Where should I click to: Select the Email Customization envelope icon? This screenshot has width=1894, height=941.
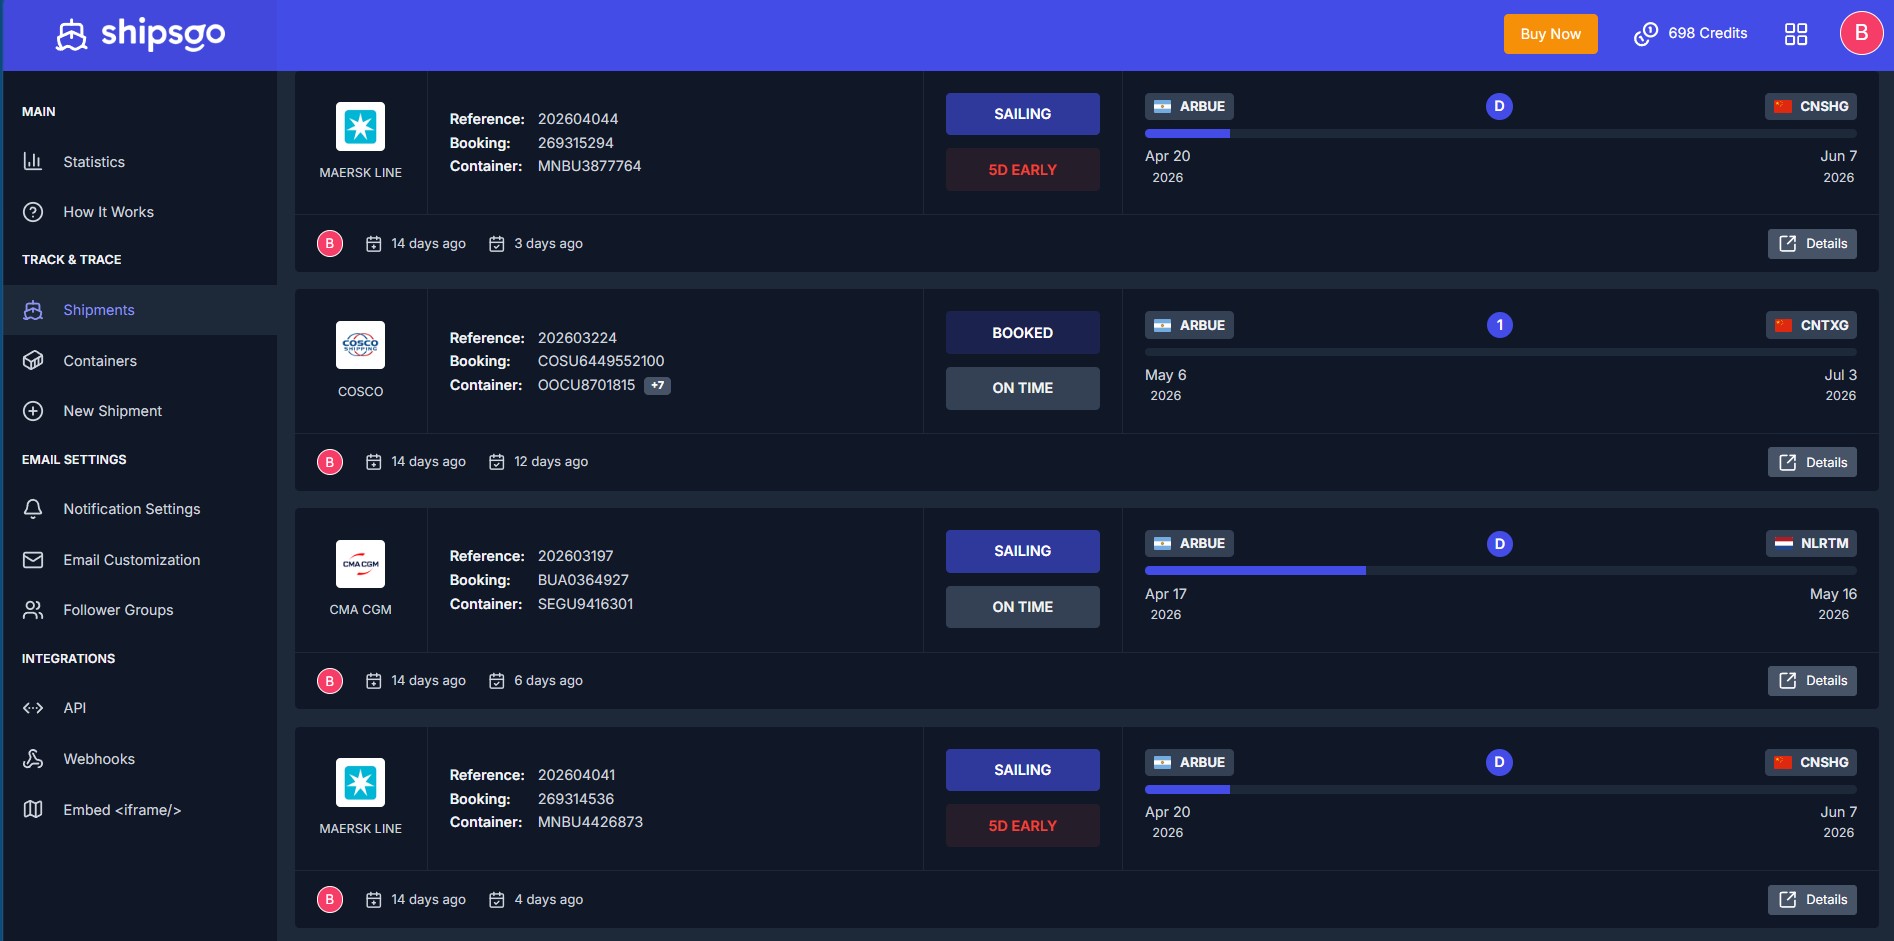[x=33, y=559]
